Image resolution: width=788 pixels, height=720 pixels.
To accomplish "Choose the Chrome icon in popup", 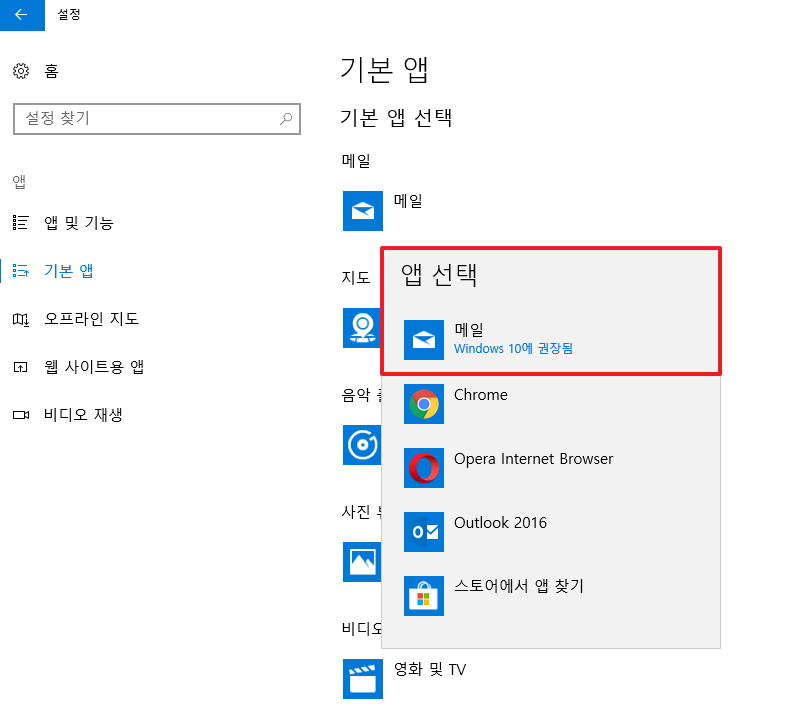I will click(424, 404).
